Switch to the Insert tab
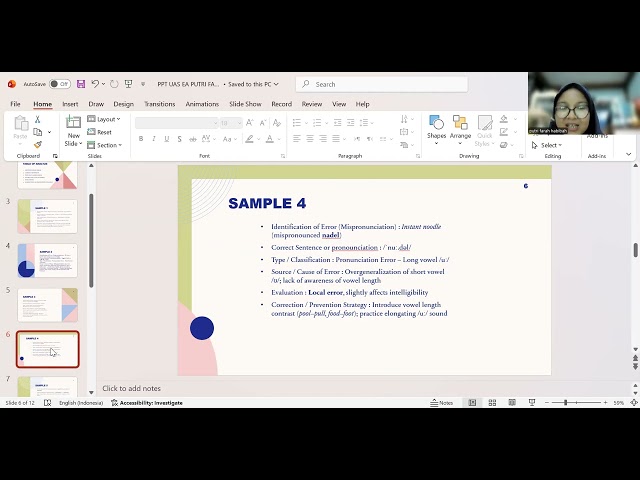 pos(70,104)
